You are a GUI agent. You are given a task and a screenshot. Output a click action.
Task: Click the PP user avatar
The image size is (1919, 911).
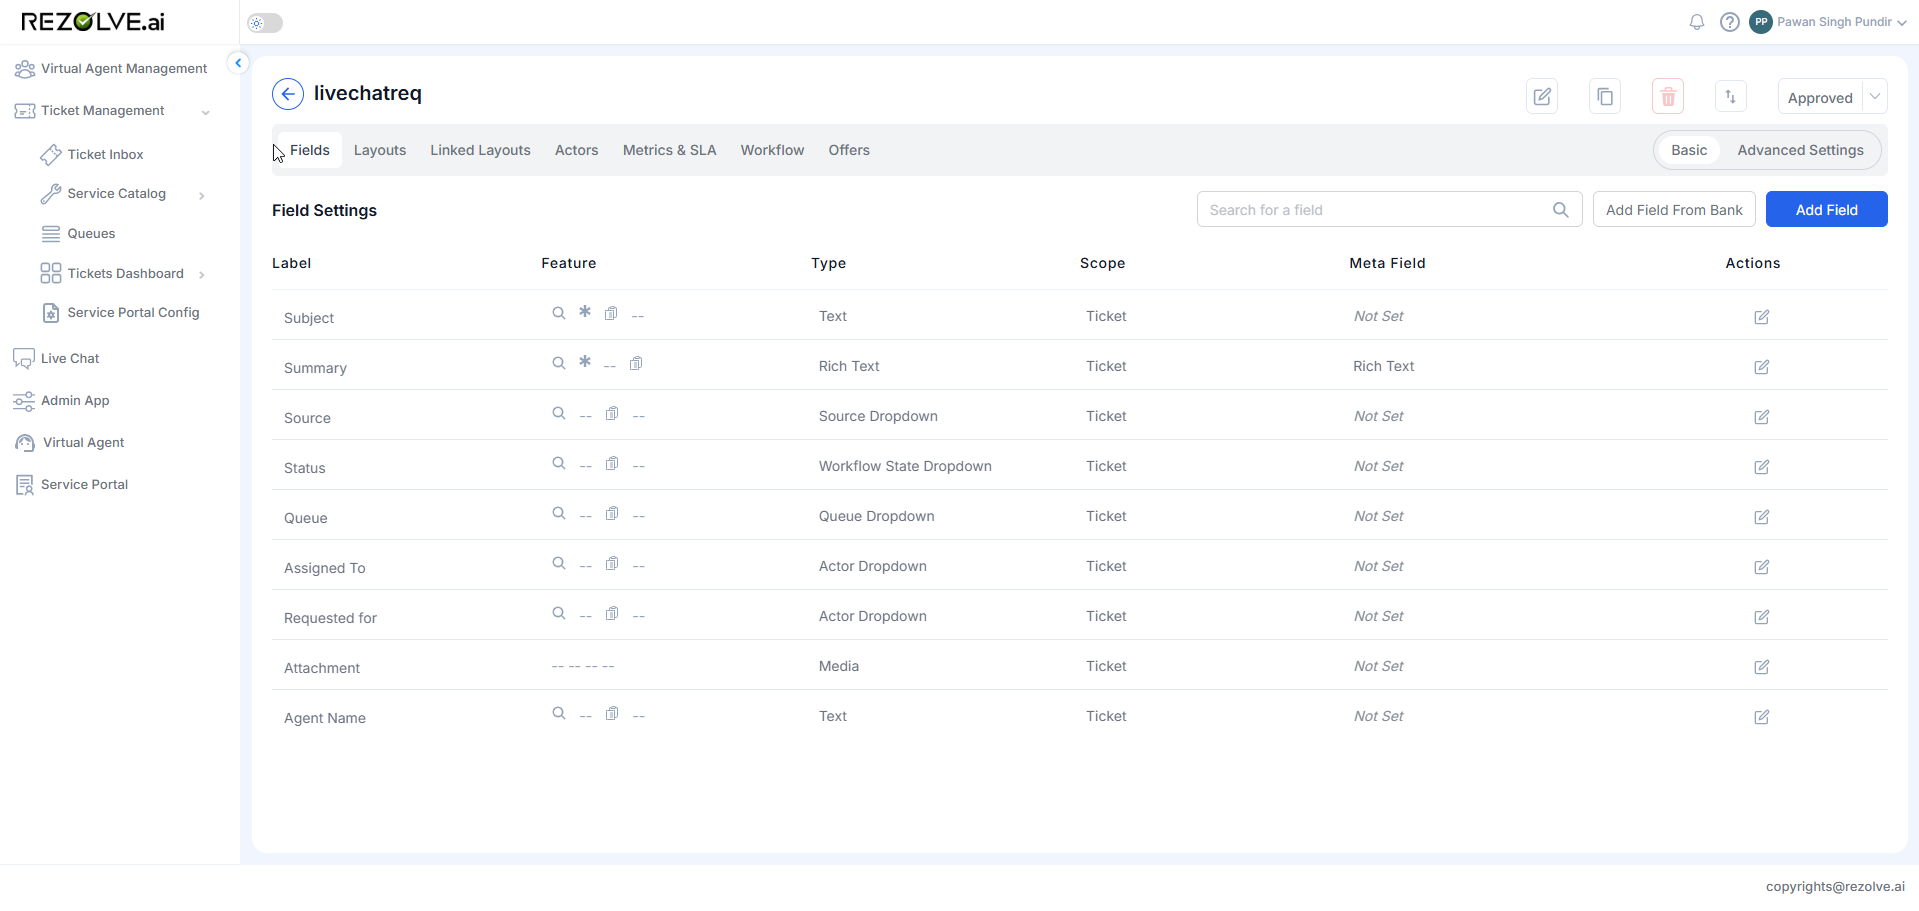coord(1761,22)
